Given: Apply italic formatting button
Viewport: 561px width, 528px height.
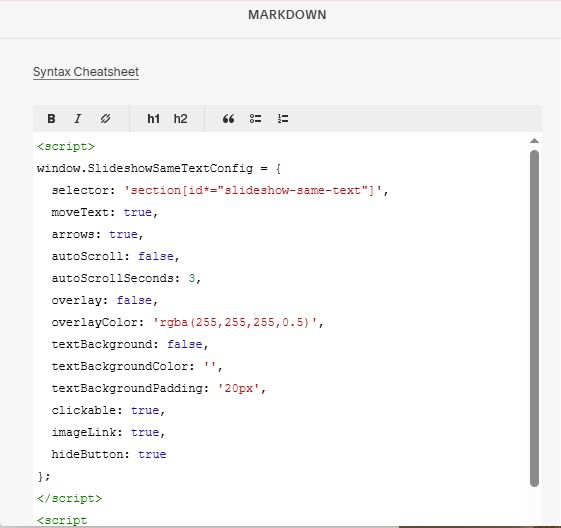Looking at the screenshot, I should 78,118.
